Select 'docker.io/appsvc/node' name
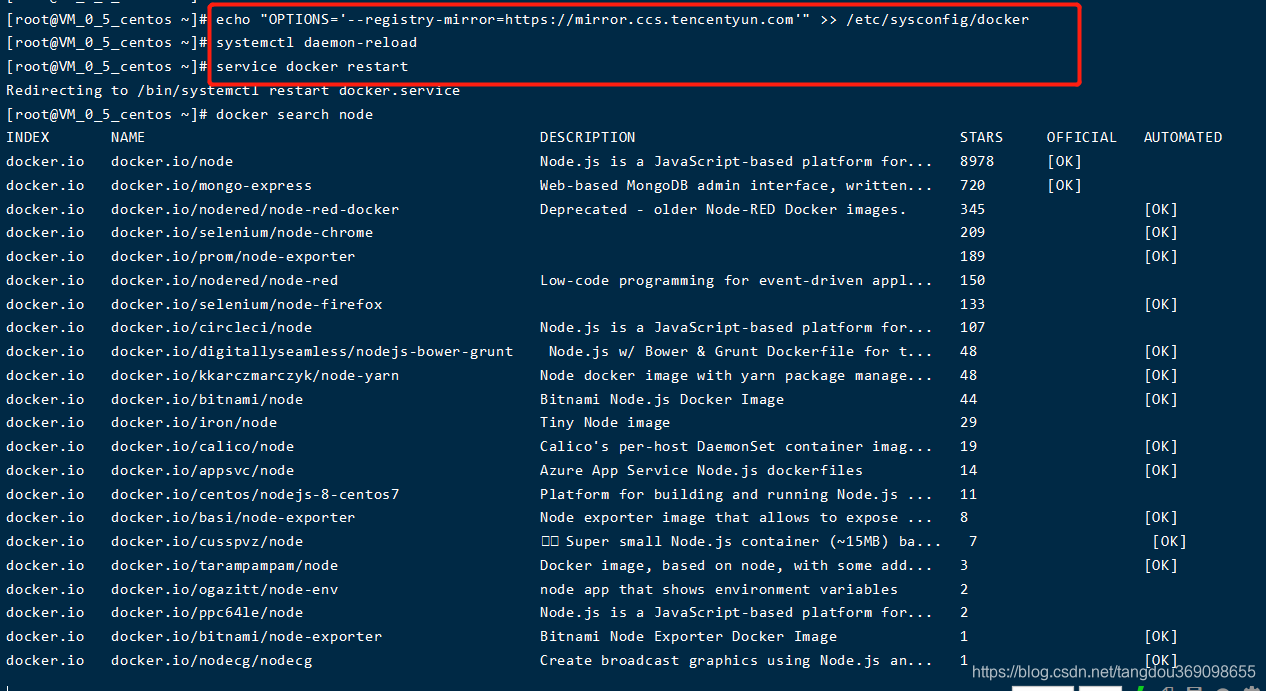Viewport: 1266px width, 691px height. (202, 470)
